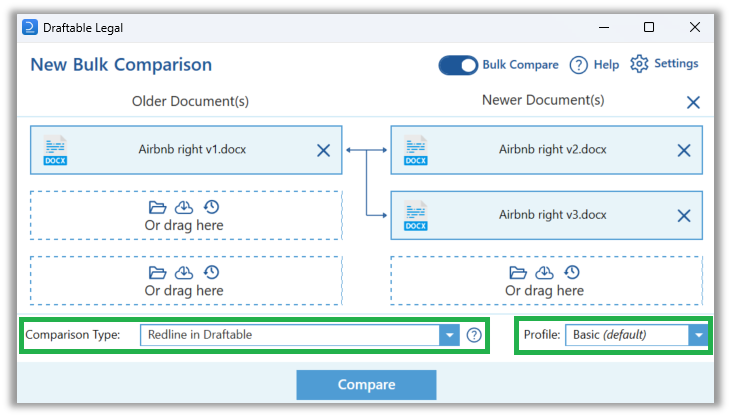Viewport: 731px width, 417px height.
Task: Click the New Bulk Comparison title
Action: 121,65
